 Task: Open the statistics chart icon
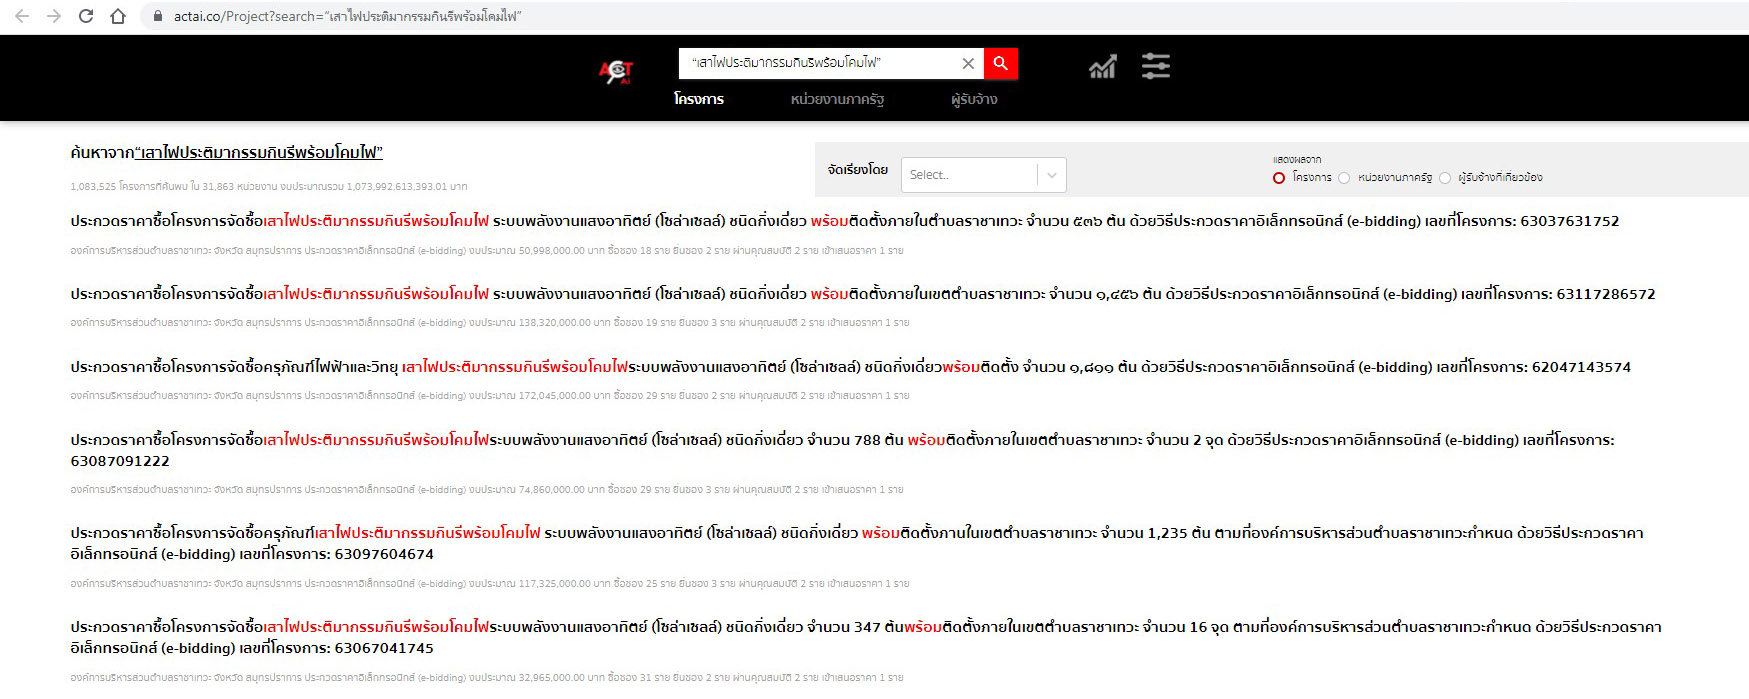coord(1102,67)
